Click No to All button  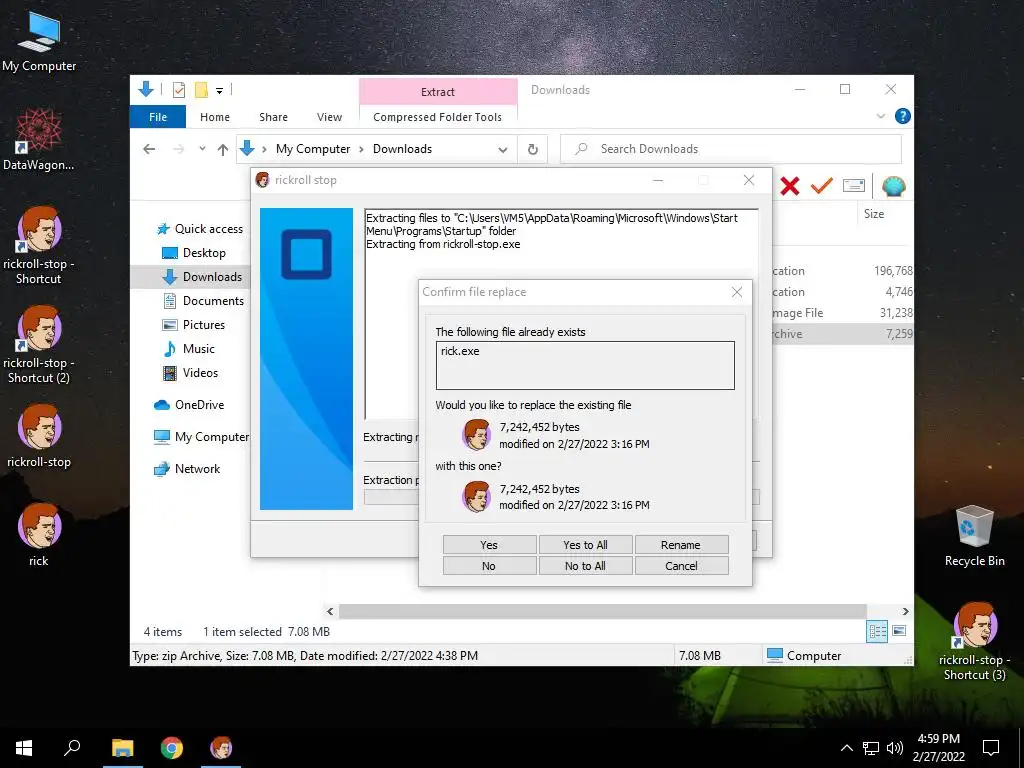(x=585, y=566)
